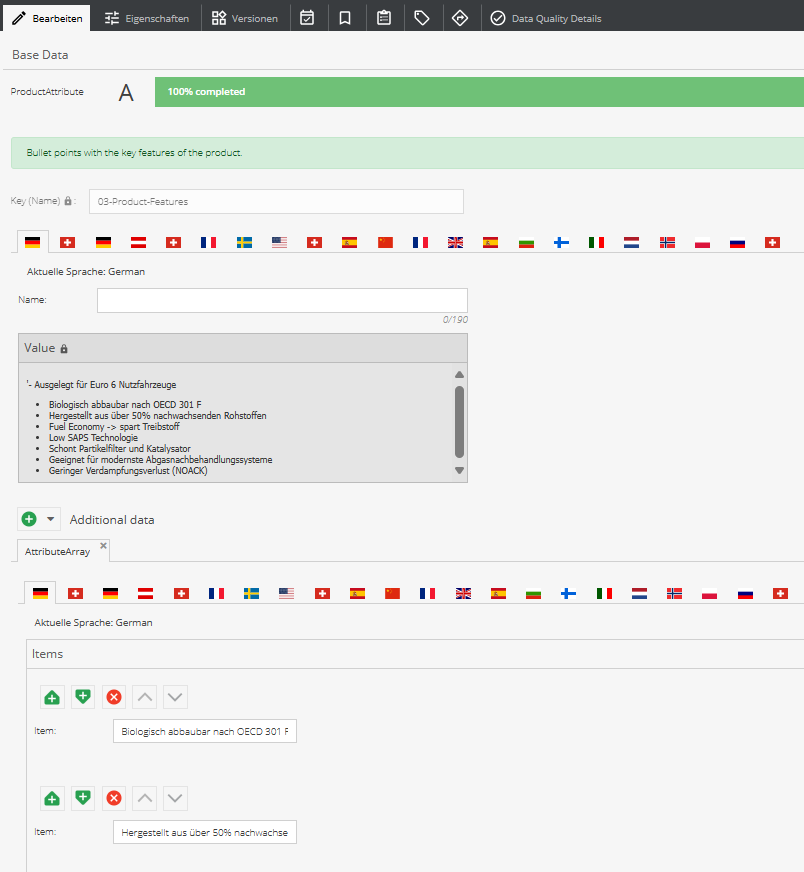804x872 pixels.
Task: Open the scheduling calendar icon in toolbar
Action: point(308,18)
